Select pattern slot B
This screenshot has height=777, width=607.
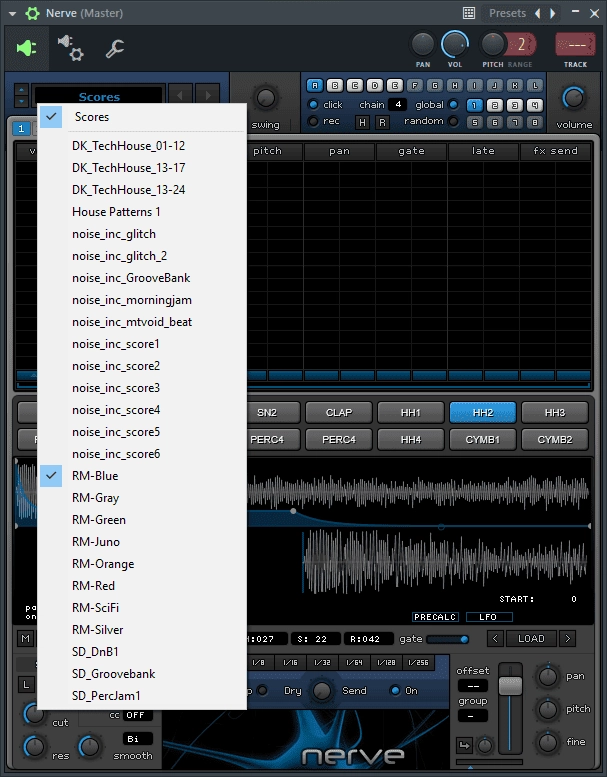click(334, 86)
